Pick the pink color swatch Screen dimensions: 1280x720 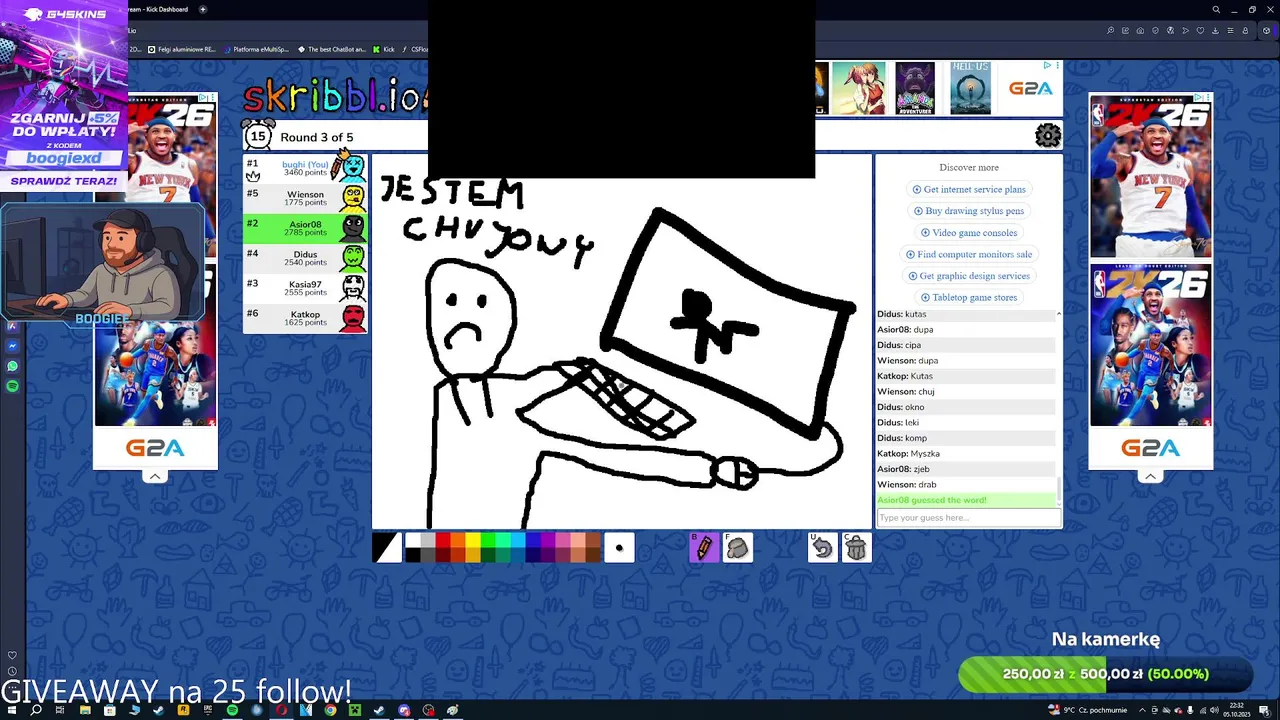pyautogui.click(x=562, y=540)
